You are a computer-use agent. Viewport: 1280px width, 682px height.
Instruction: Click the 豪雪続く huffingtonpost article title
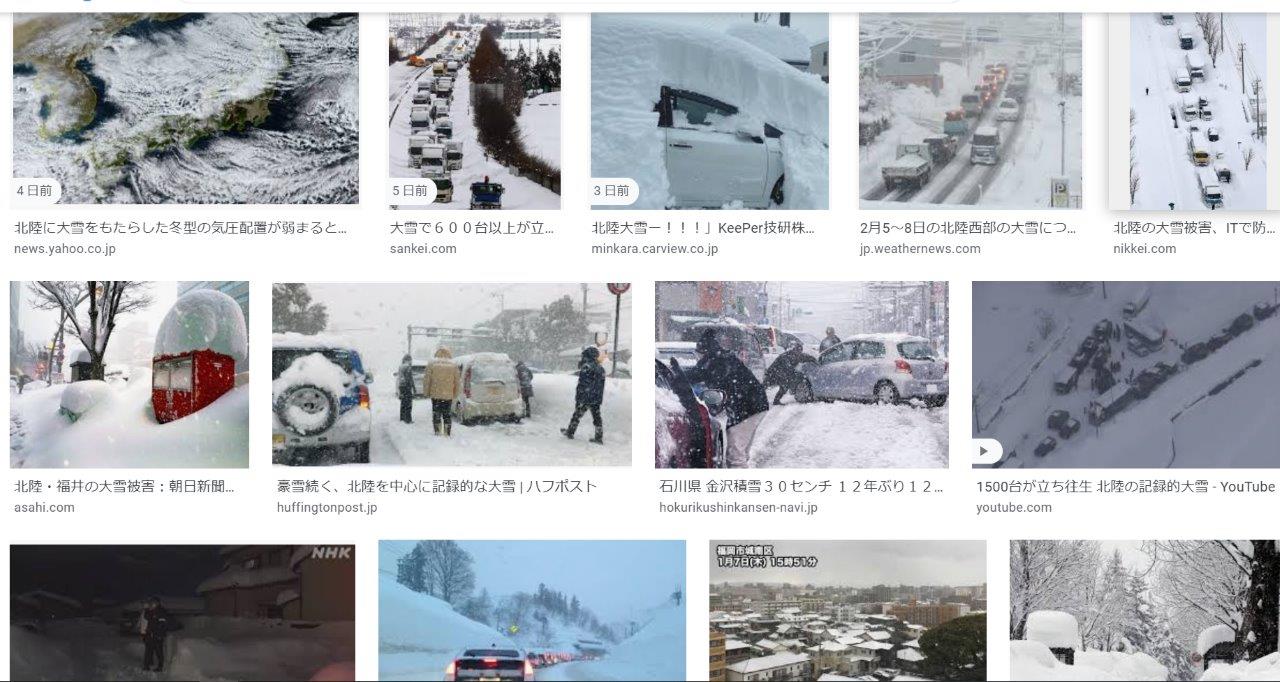pos(437,487)
